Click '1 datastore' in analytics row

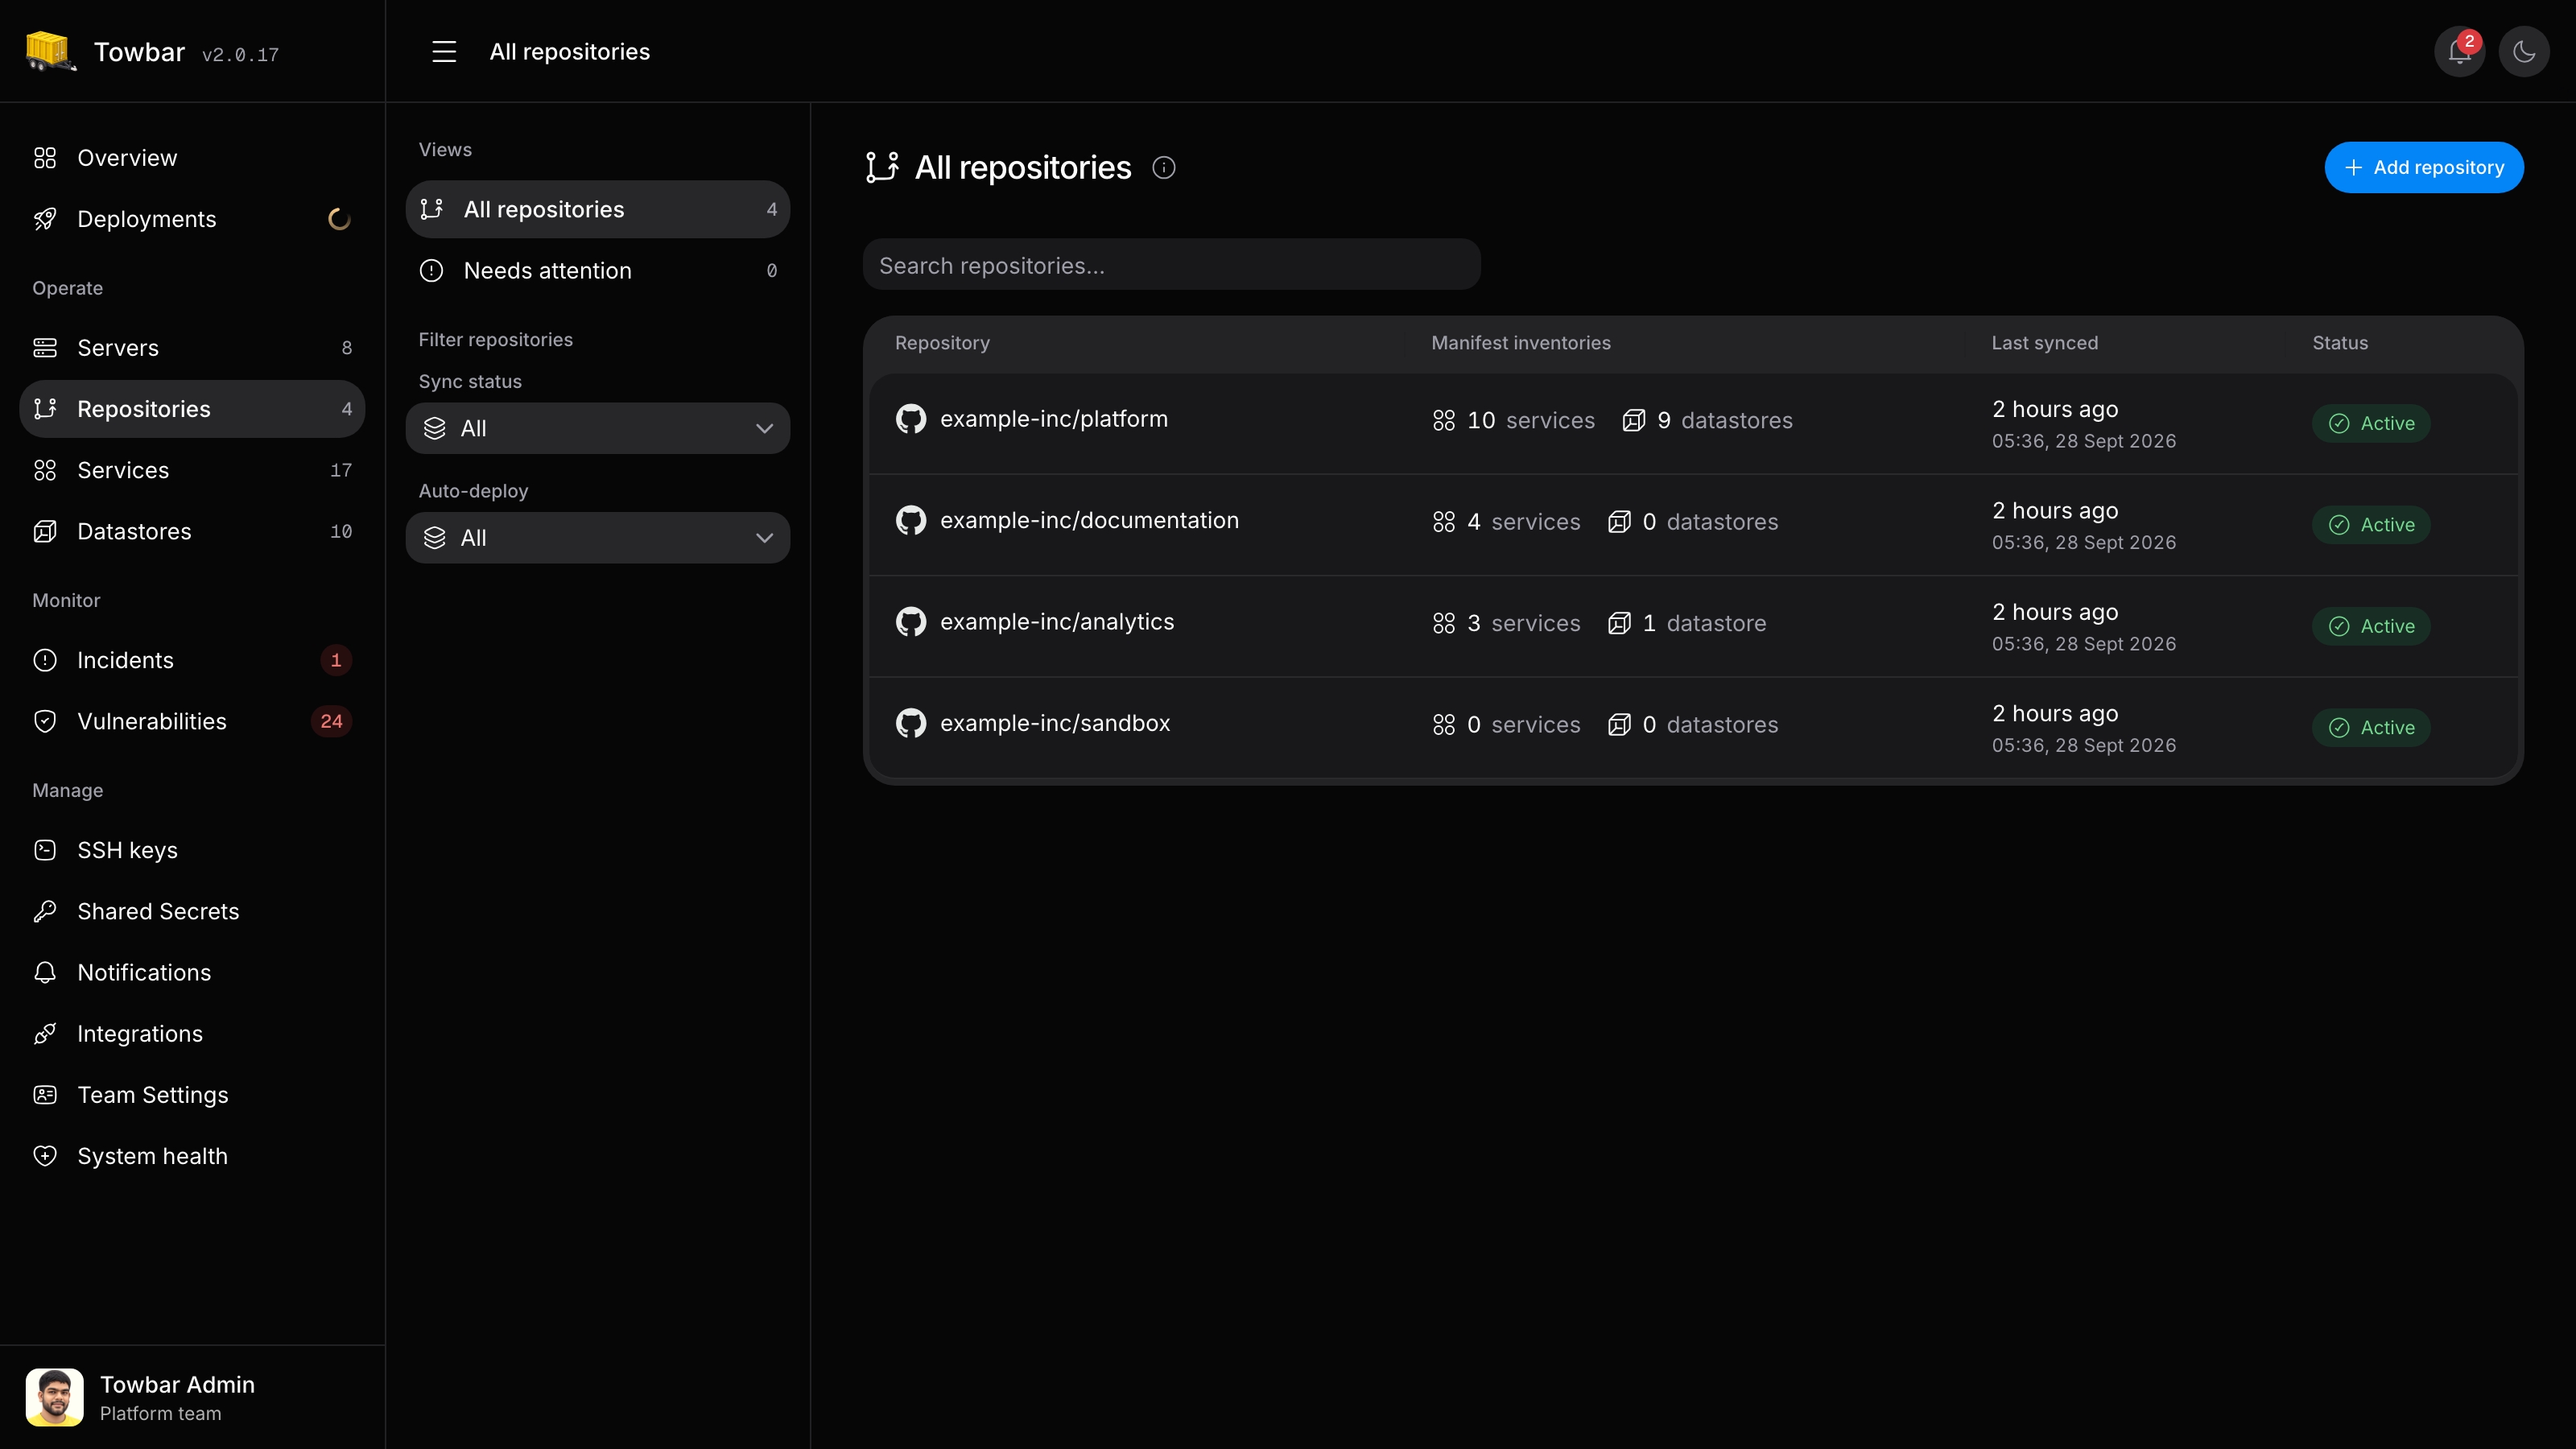[x=1687, y=624]
